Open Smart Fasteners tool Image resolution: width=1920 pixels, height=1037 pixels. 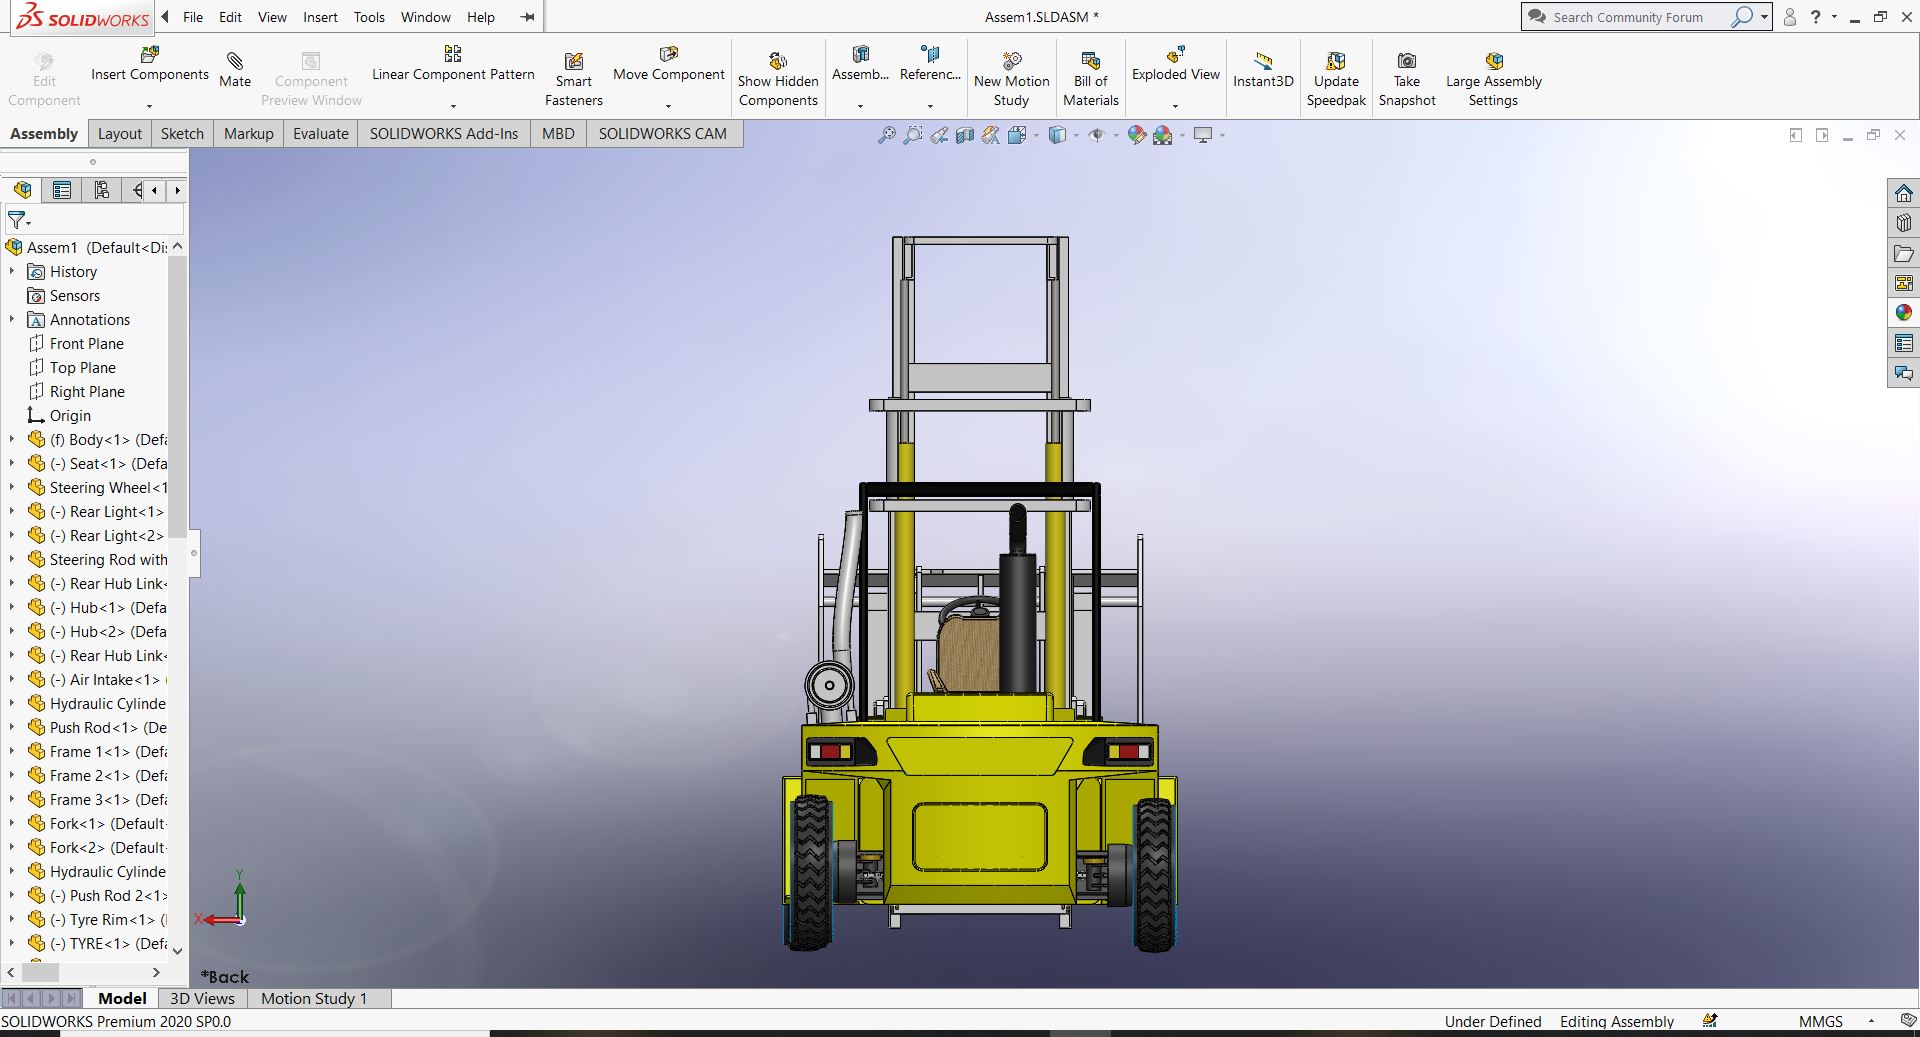point(573,62)
